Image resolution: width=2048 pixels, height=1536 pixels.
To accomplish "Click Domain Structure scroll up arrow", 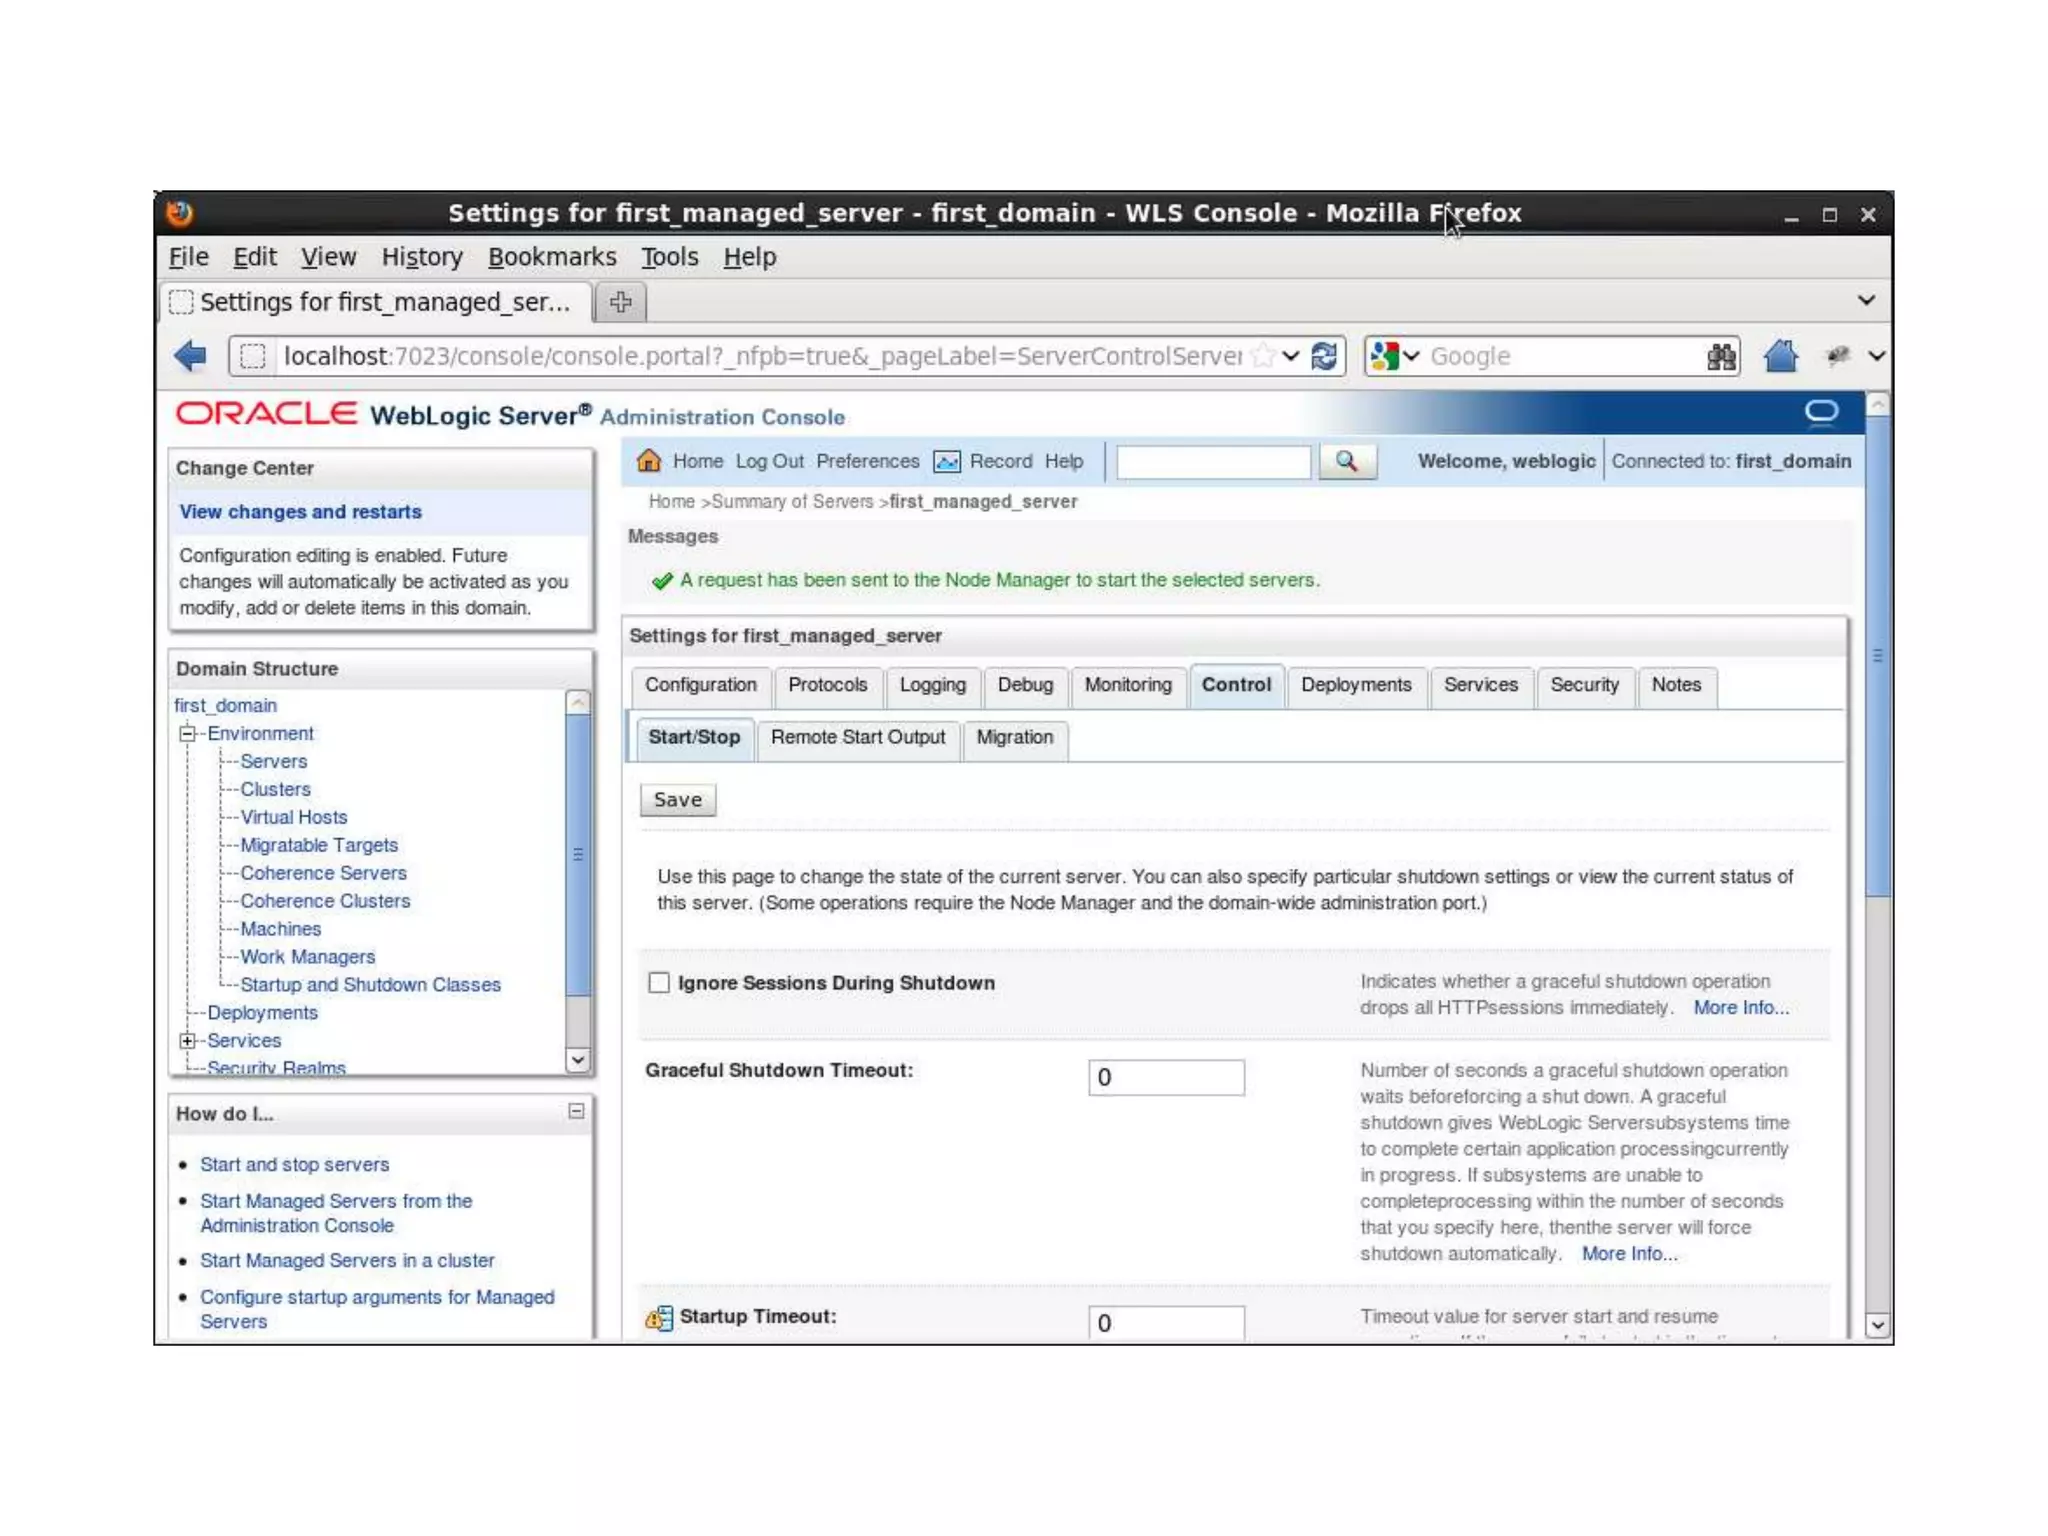I will pos(578,703).
